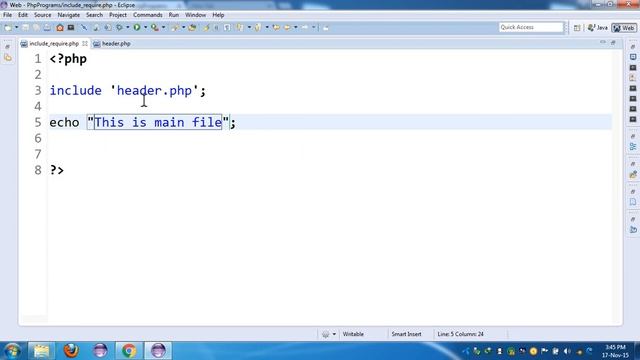Open Windows Explorer from the taskbar
The height and width of the screenshot is (360, 640).
pos(41,351)
